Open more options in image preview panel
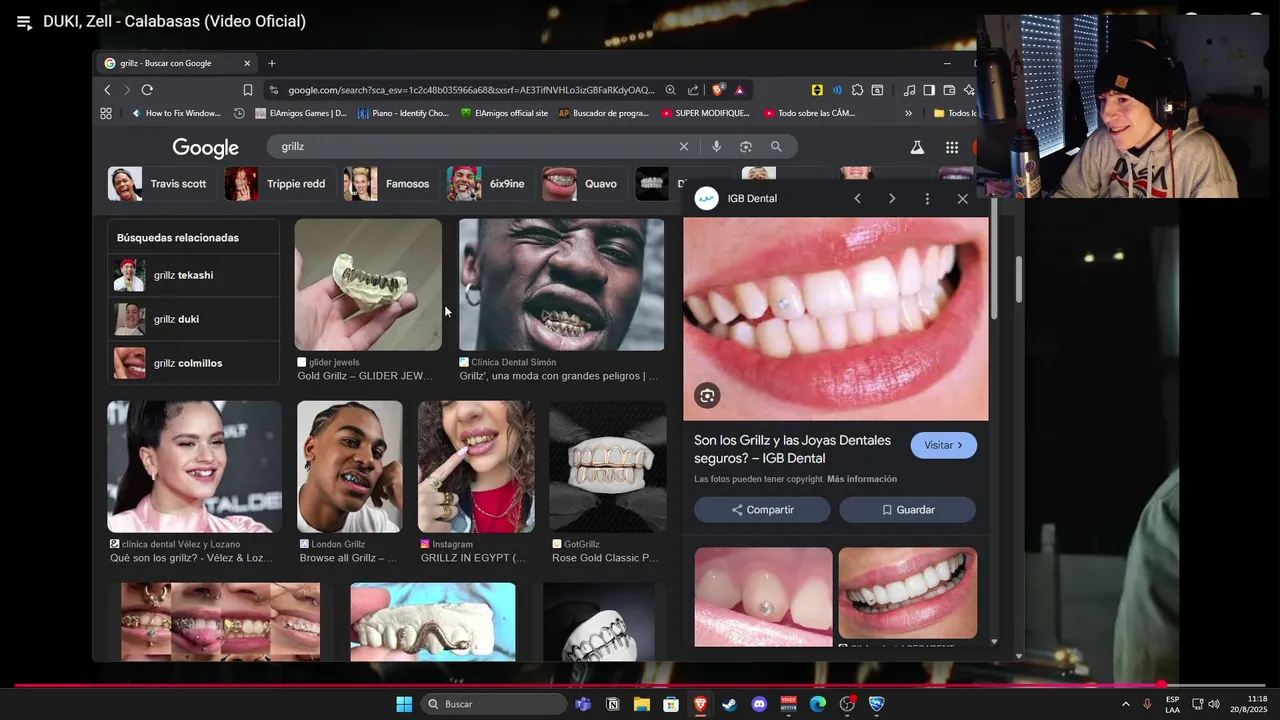 coord(927,199)
